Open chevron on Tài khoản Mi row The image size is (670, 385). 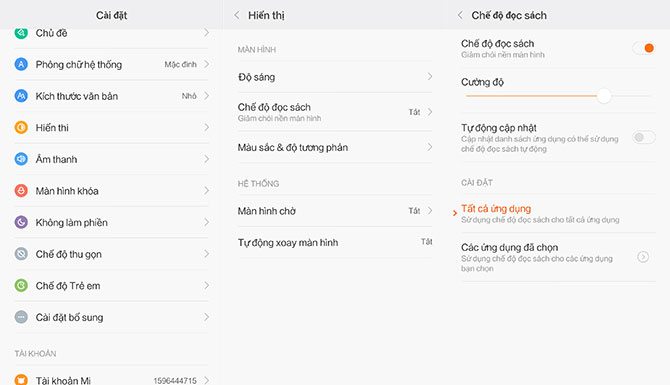[x=206, y=380]
